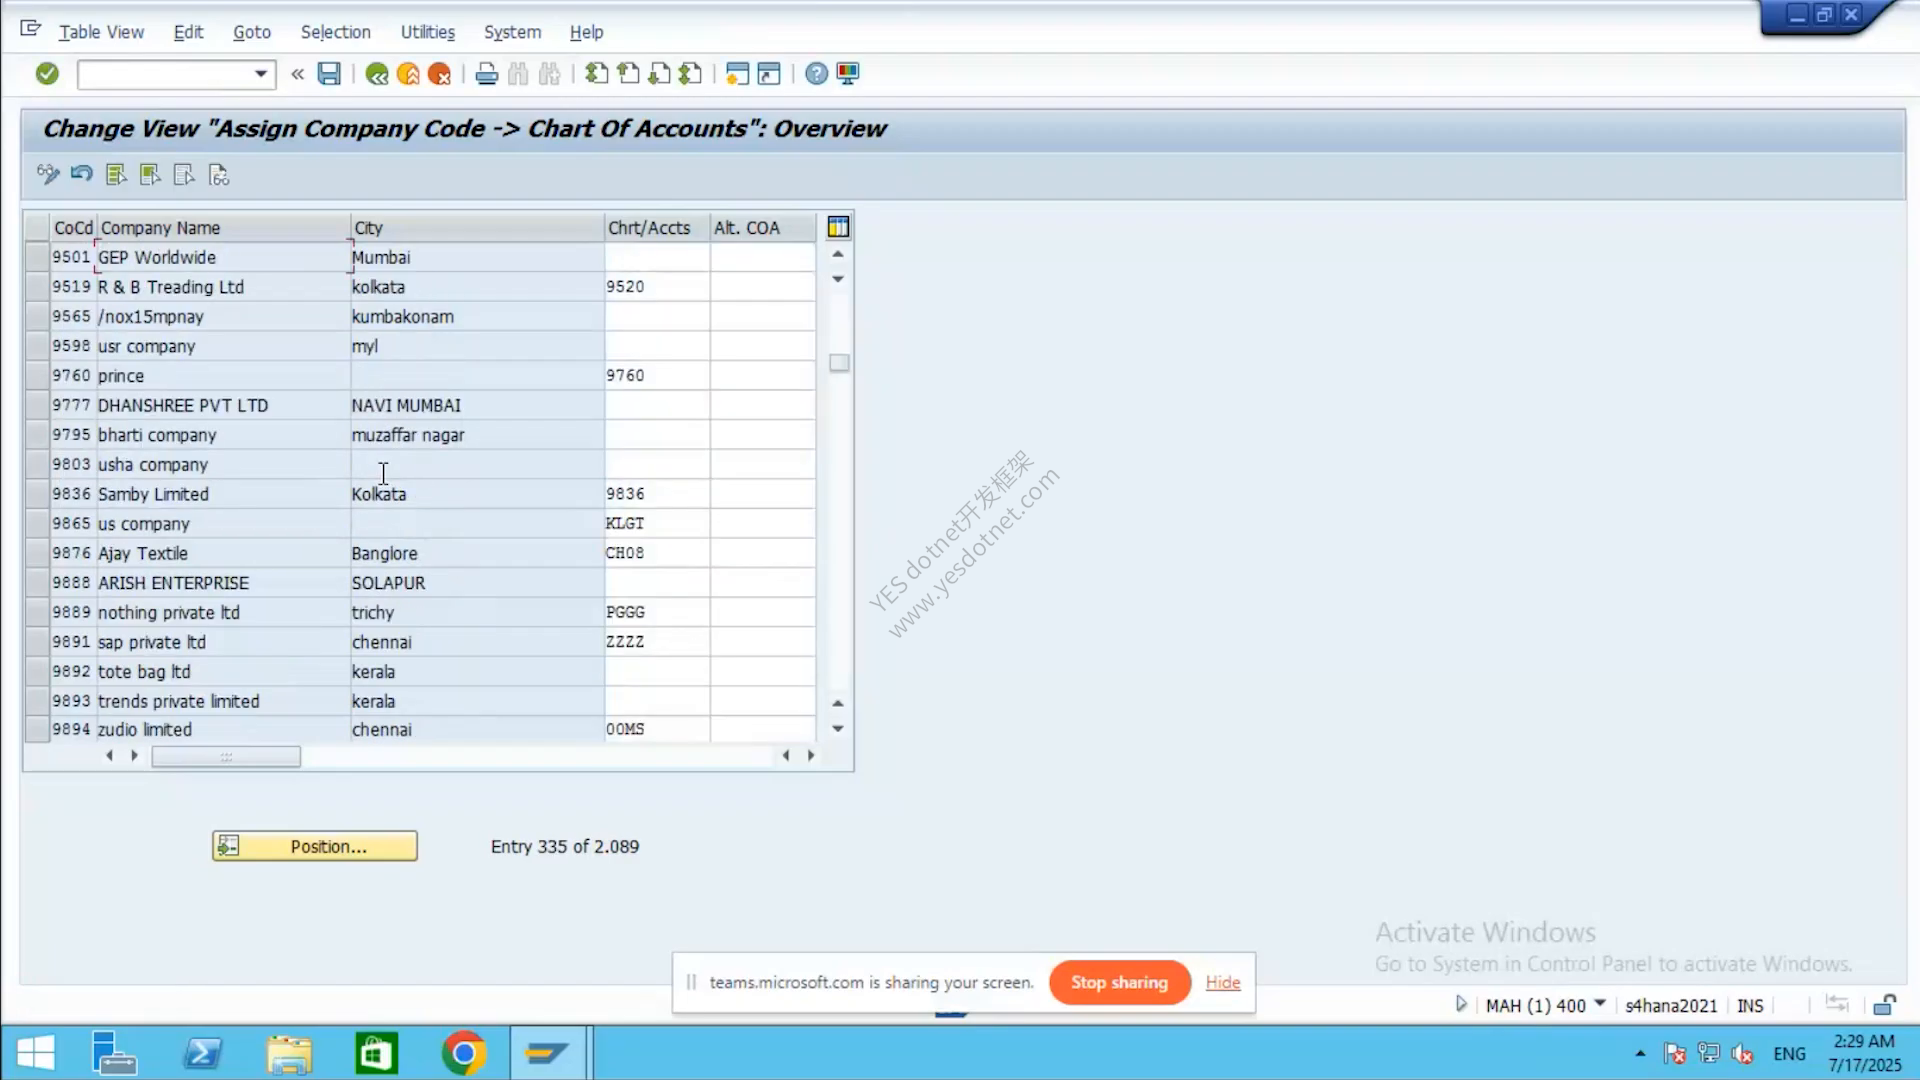Click the Position... button

tap(315, 846)
